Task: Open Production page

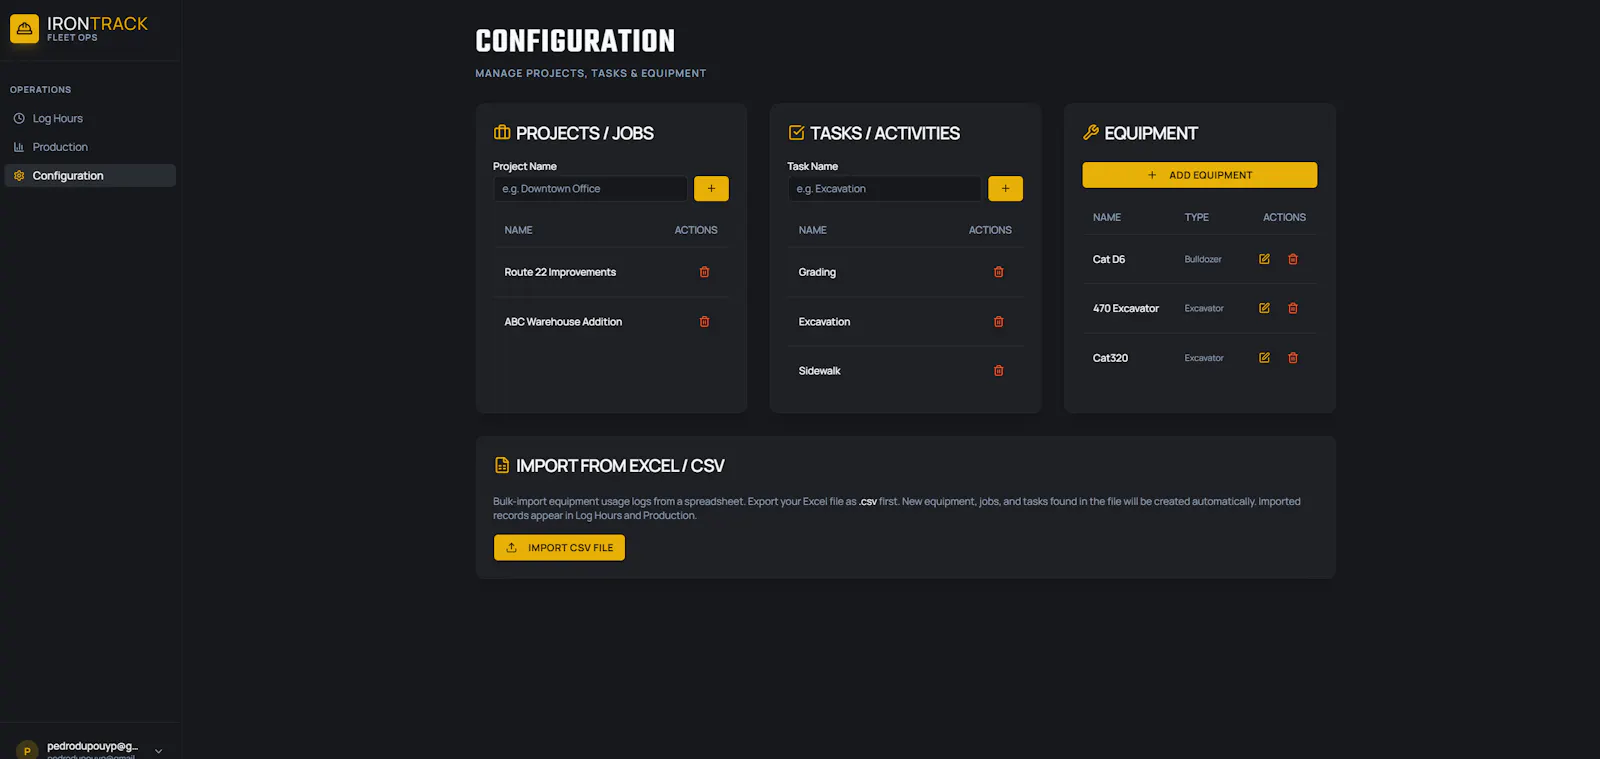Action: 90,147
